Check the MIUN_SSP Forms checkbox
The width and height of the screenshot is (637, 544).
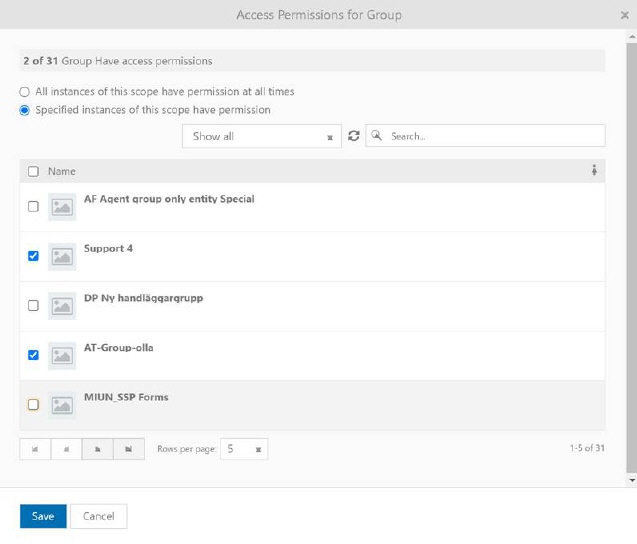[x=33, y=405]
